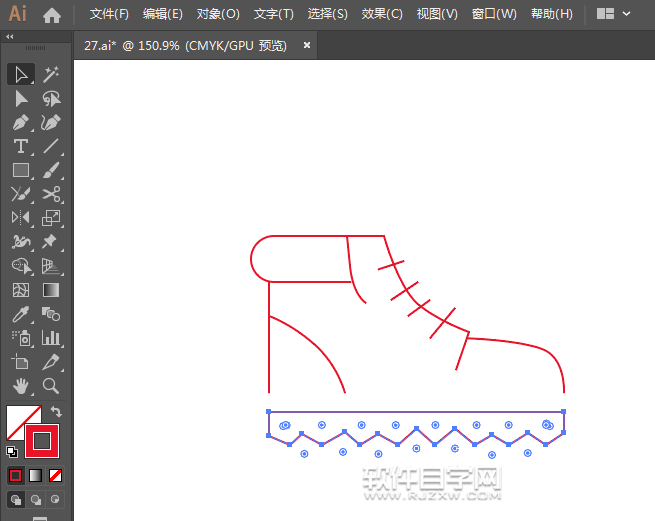Click the tools panel gripper handle
This screenshot has height=521, width=655.
[x=36, y=48]
